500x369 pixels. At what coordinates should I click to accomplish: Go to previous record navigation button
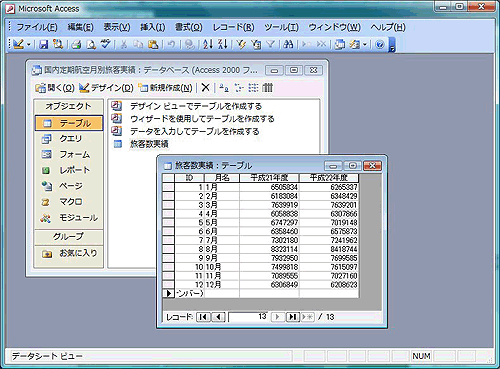coord(218,317)
